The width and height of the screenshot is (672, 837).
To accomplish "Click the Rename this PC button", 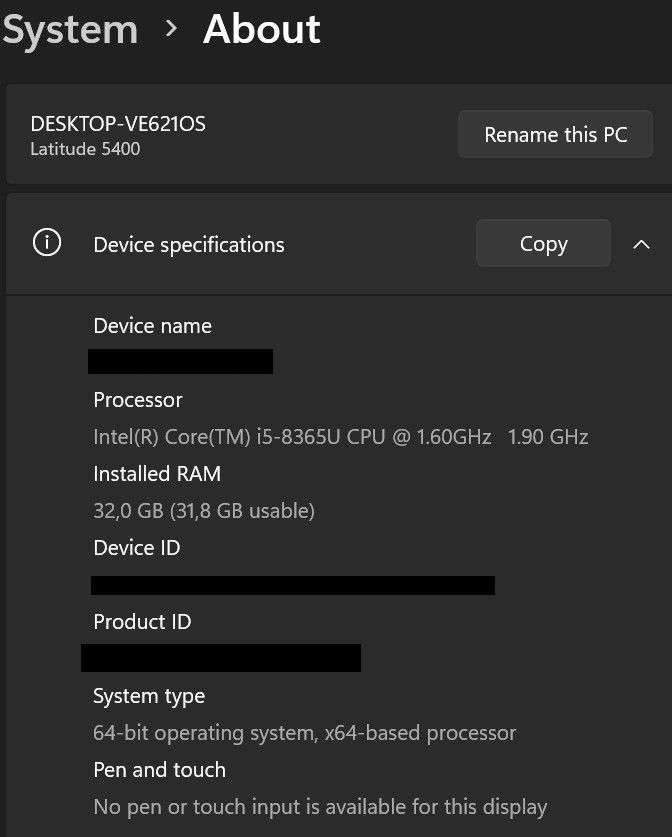I will click(556, 133).
